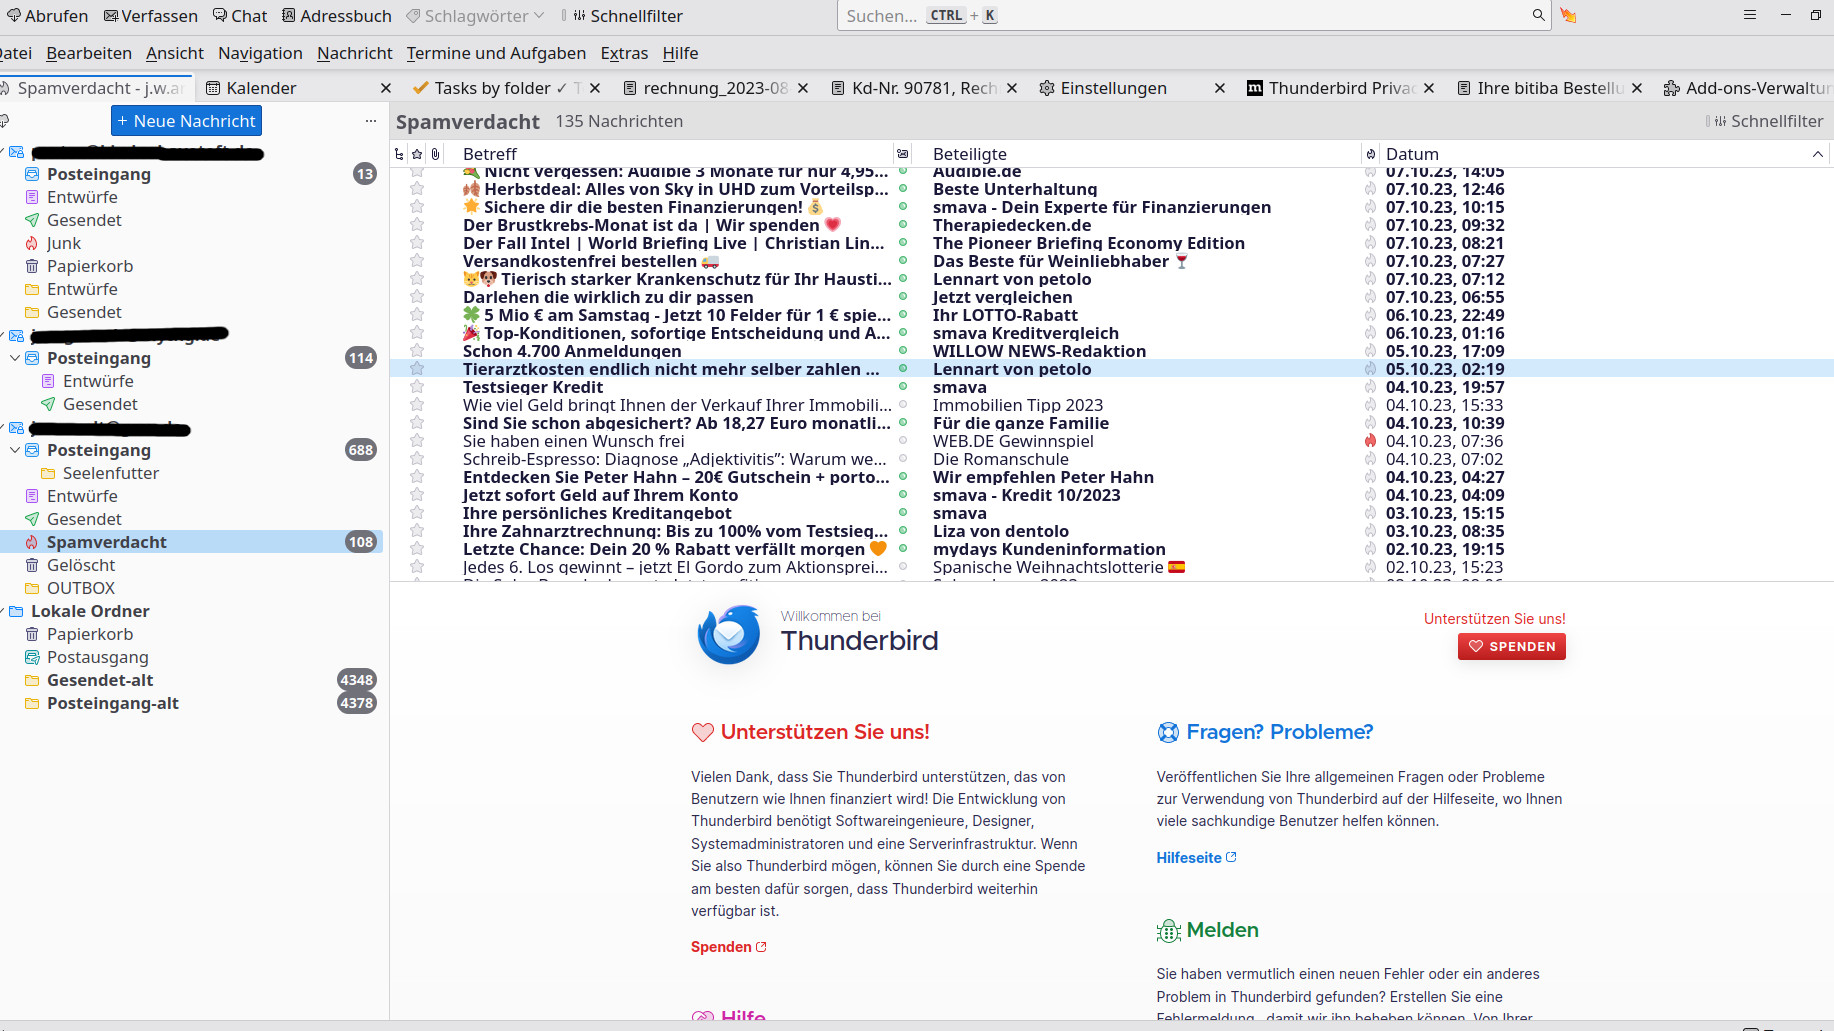Sort by the read-status column header icon
Viewport: 1834px width, 1031px height.
[x=903, y=154]
